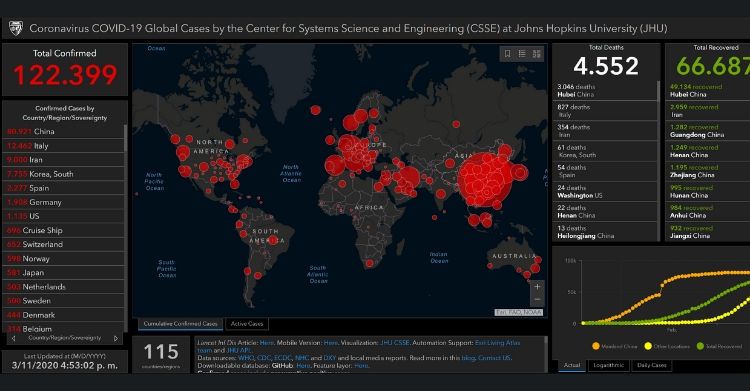Show the map legend list icon
Viewport: 750px width, 391px height.
pos(522,54)
